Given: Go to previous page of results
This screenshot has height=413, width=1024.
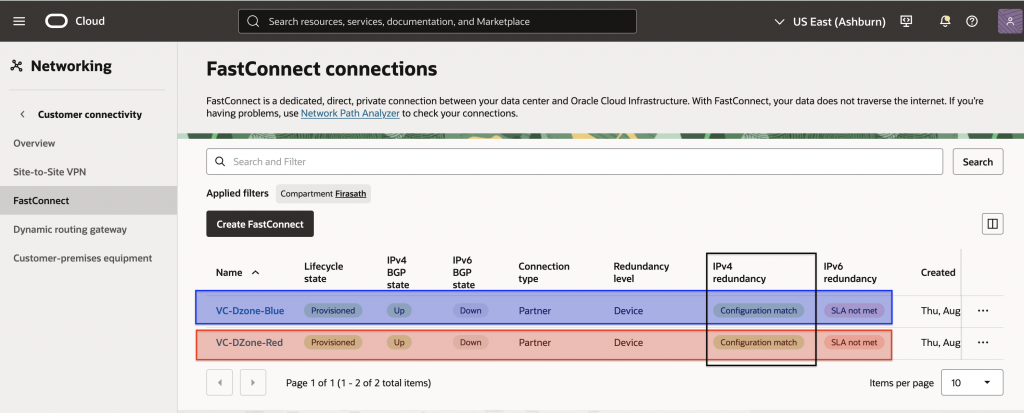Looking at the screenshot, I should point(219,382).
